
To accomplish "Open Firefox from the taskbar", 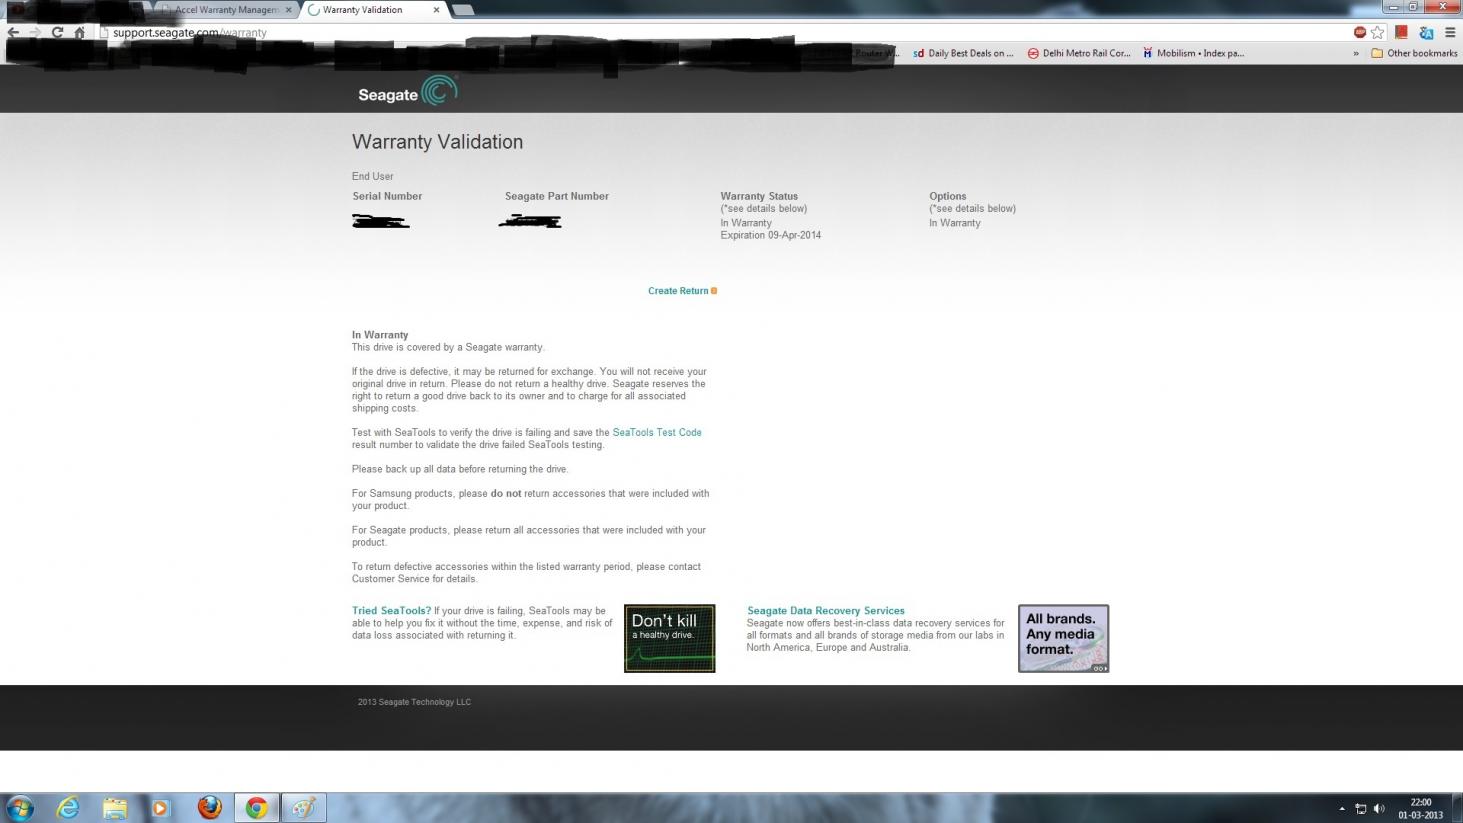I will pos(209,807).
